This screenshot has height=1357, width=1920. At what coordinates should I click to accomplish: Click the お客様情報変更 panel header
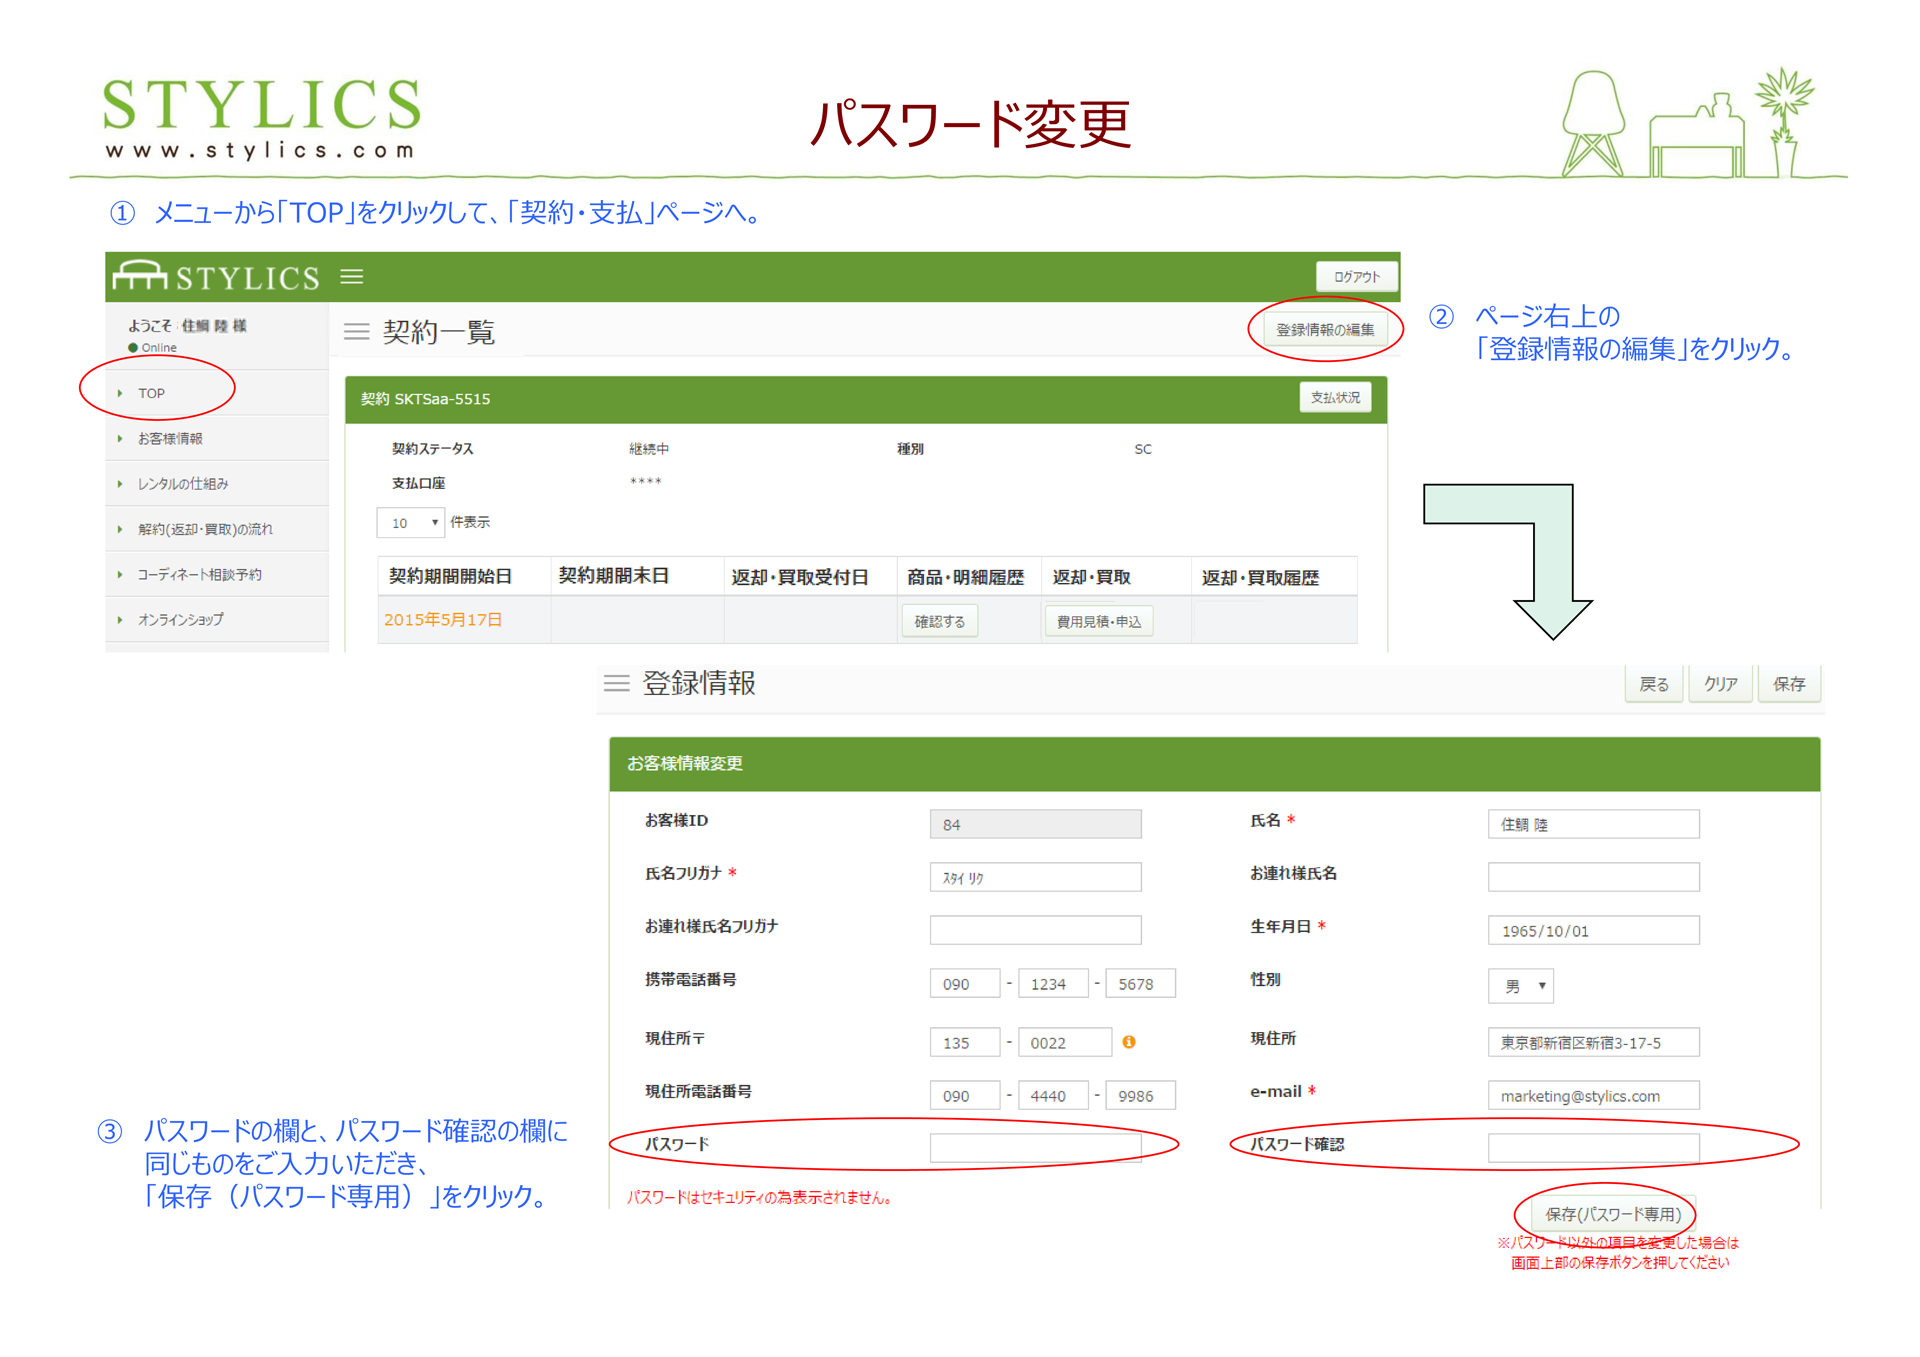pyautogui.click(x=1214, y=763)
